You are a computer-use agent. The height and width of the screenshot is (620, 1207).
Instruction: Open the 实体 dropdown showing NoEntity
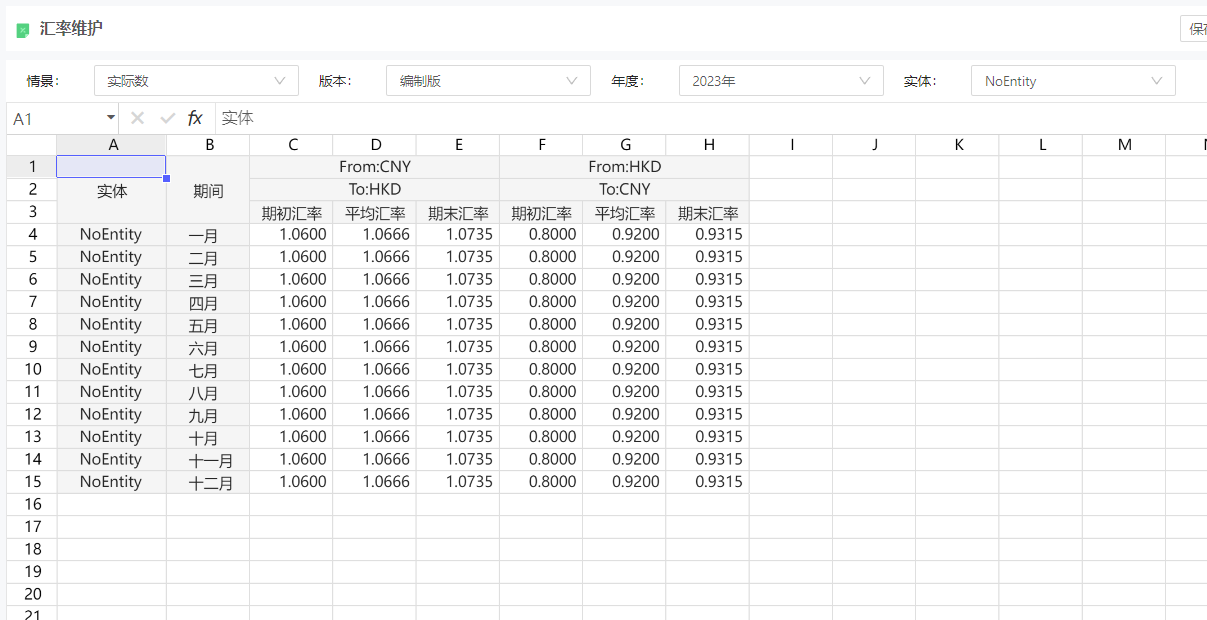(x=1072, y=81)
